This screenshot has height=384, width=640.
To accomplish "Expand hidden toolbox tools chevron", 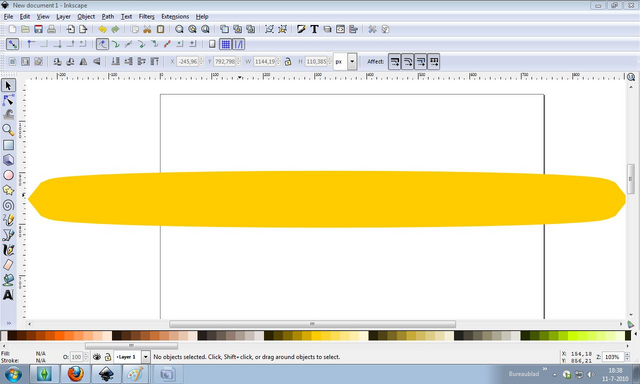I will coord(9,323).
